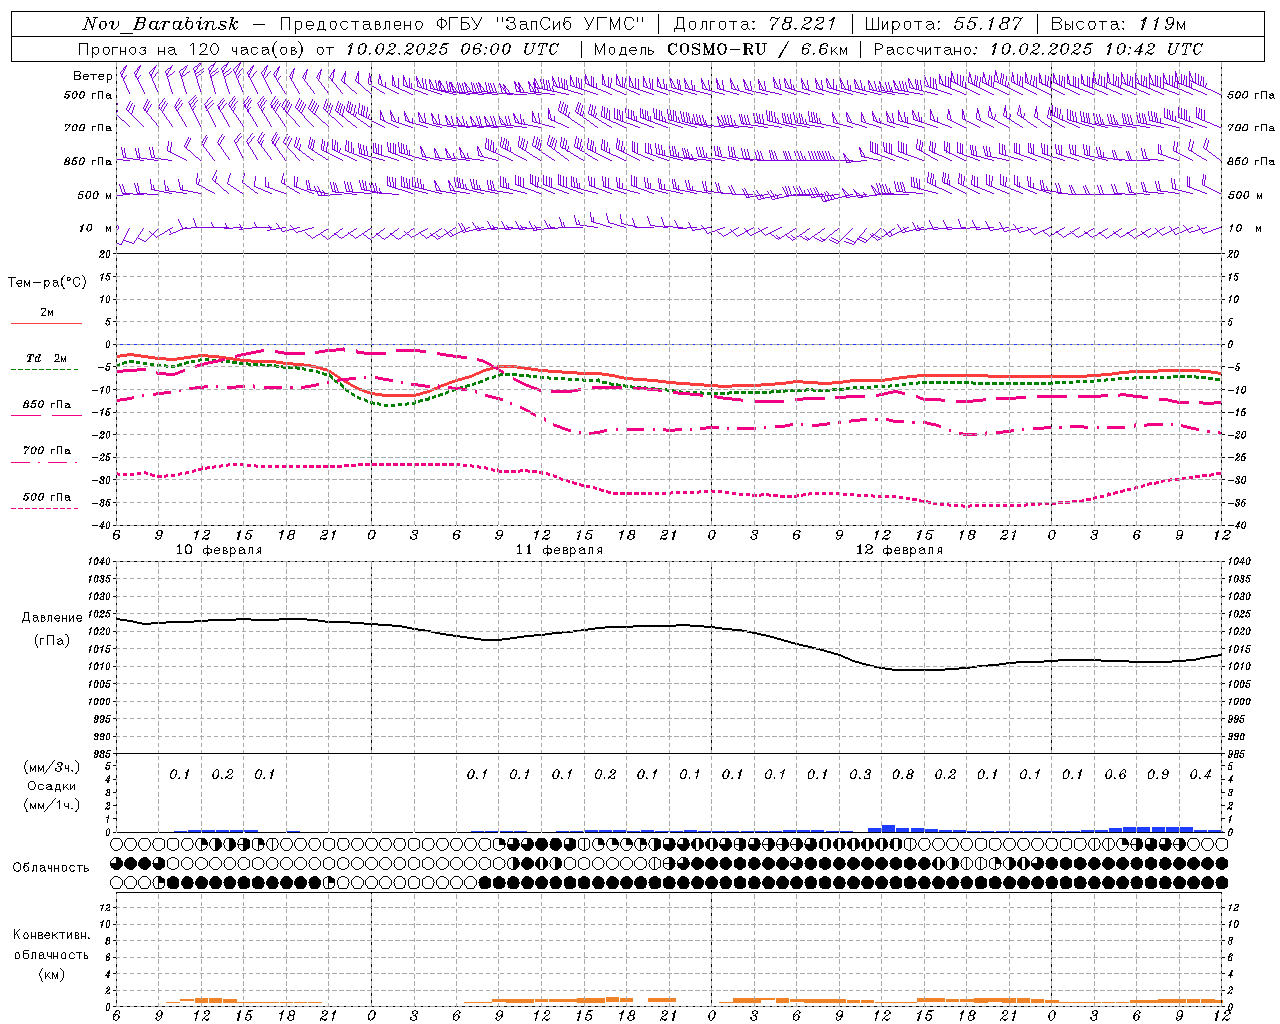Screen dimensions: 1280x1024
Task: Click the 0.4 precipitation value
Action: [1200, 774]
